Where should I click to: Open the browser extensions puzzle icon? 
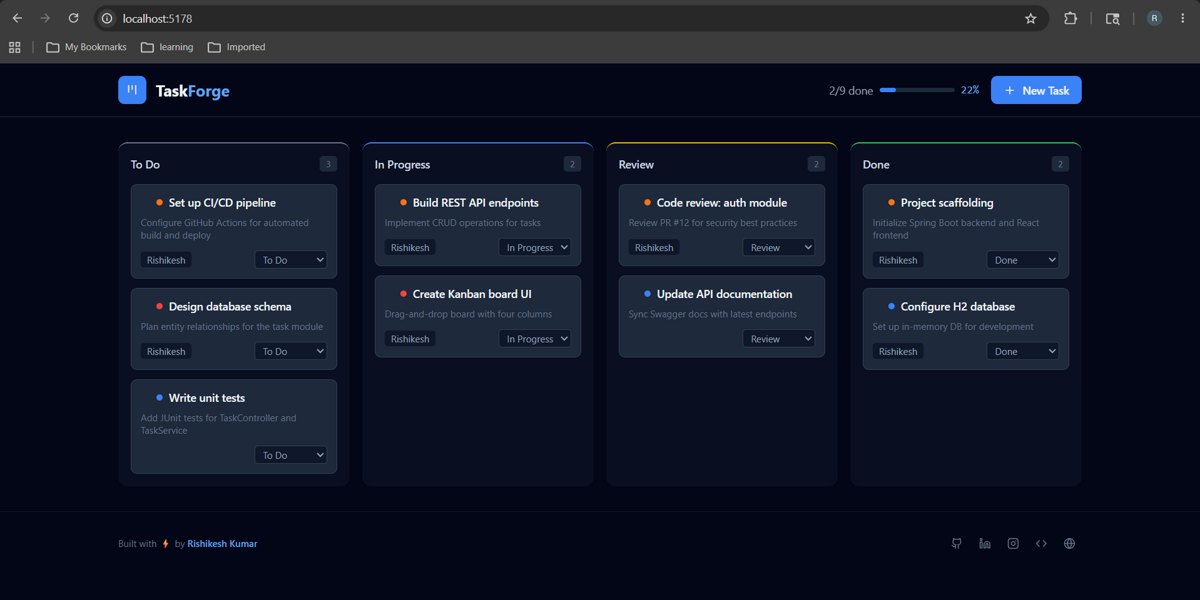(1070, 18)
